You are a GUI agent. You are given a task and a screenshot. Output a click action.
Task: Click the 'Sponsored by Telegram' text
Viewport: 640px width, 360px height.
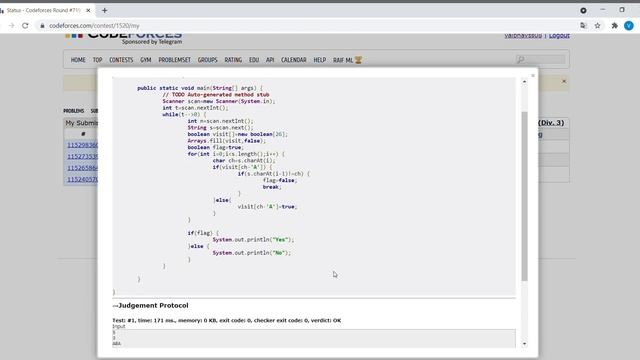coord(152,42)
